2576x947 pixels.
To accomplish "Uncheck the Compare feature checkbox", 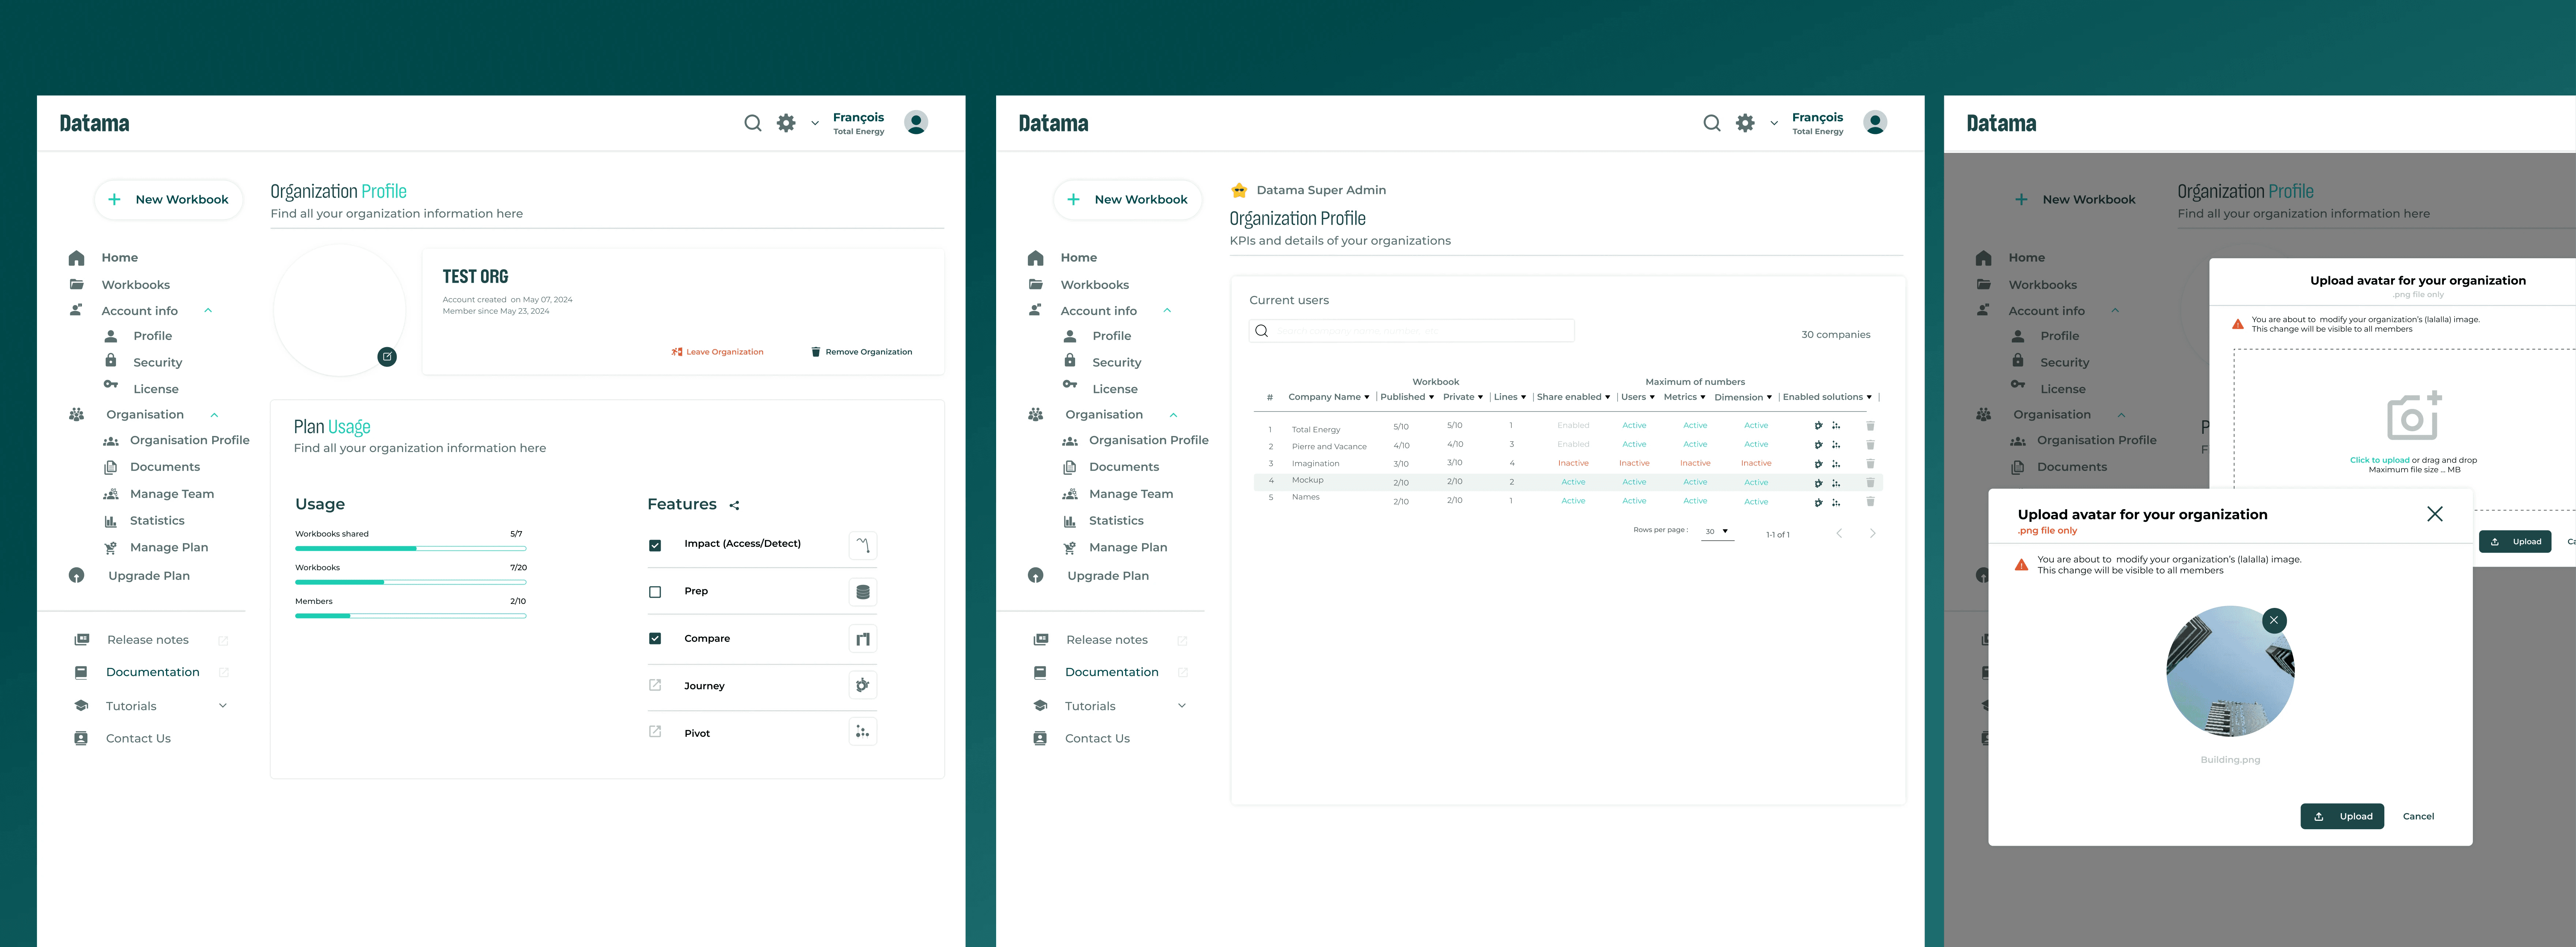I will pyautogui.click(x=655, y=638).
